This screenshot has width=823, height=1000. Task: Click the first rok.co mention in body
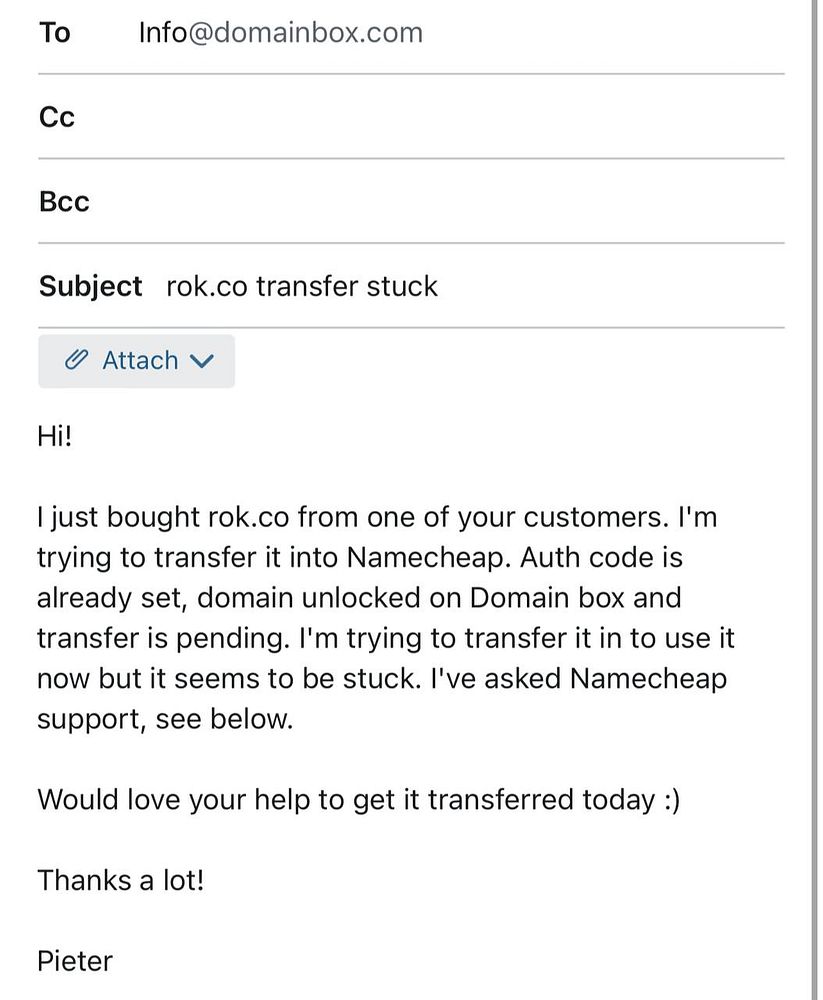(249, 517)
